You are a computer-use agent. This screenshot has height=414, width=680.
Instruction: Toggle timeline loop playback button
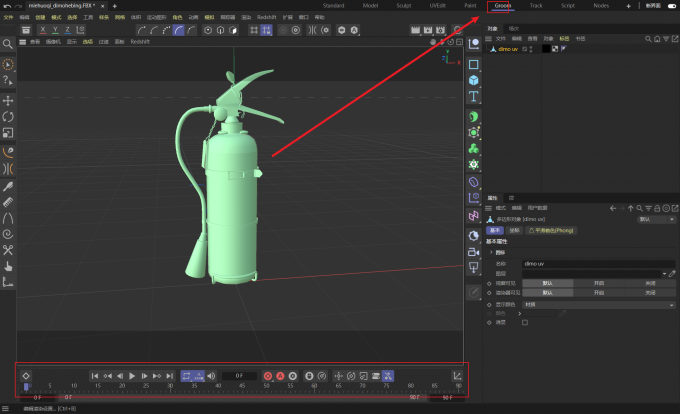(x=186, y=376)
